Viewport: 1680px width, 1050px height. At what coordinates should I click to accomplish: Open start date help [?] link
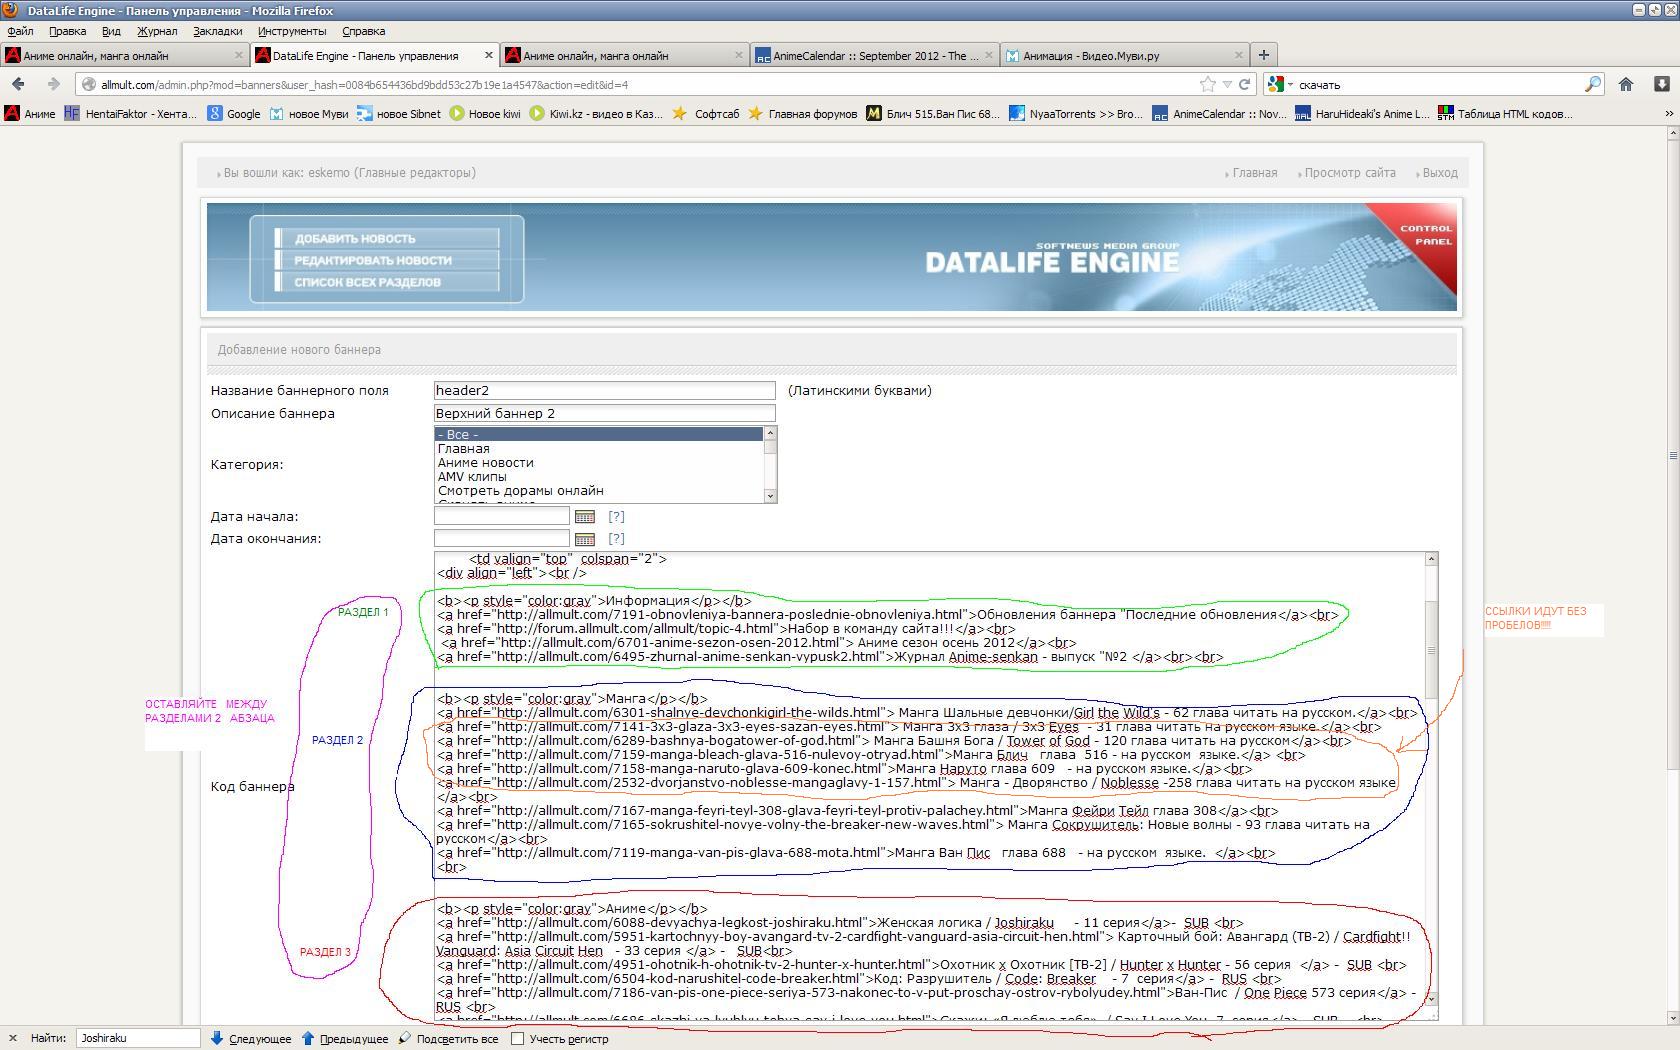(616, 517)
